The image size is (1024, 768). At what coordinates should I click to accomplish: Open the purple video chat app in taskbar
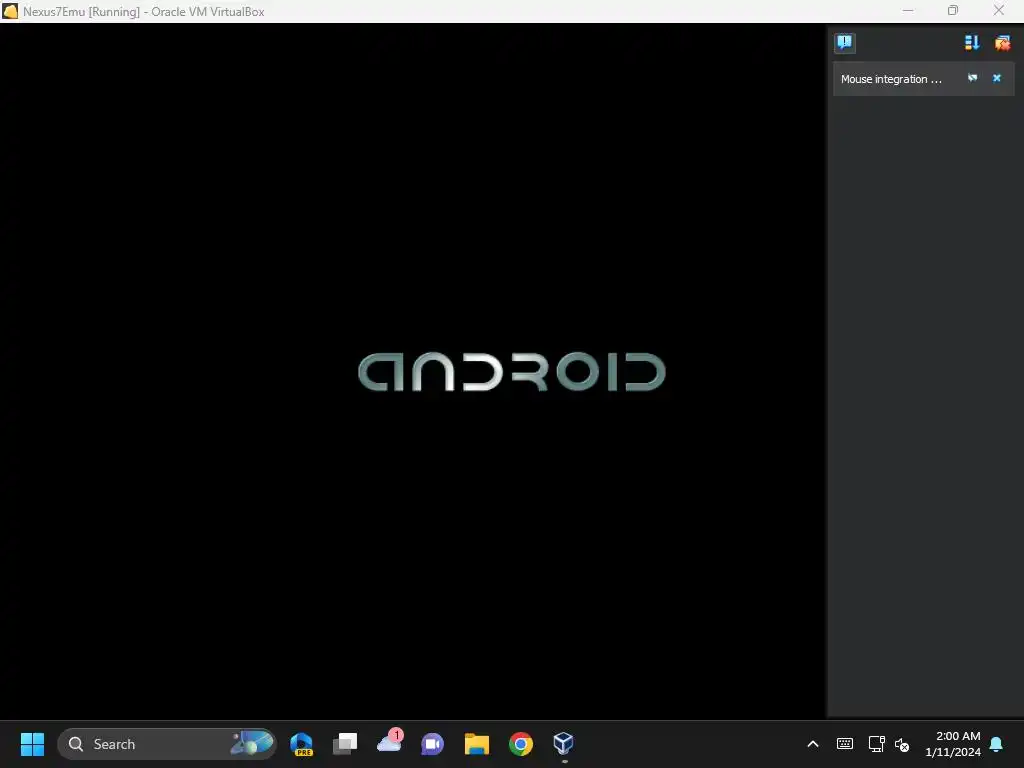(x=432, y=744)
